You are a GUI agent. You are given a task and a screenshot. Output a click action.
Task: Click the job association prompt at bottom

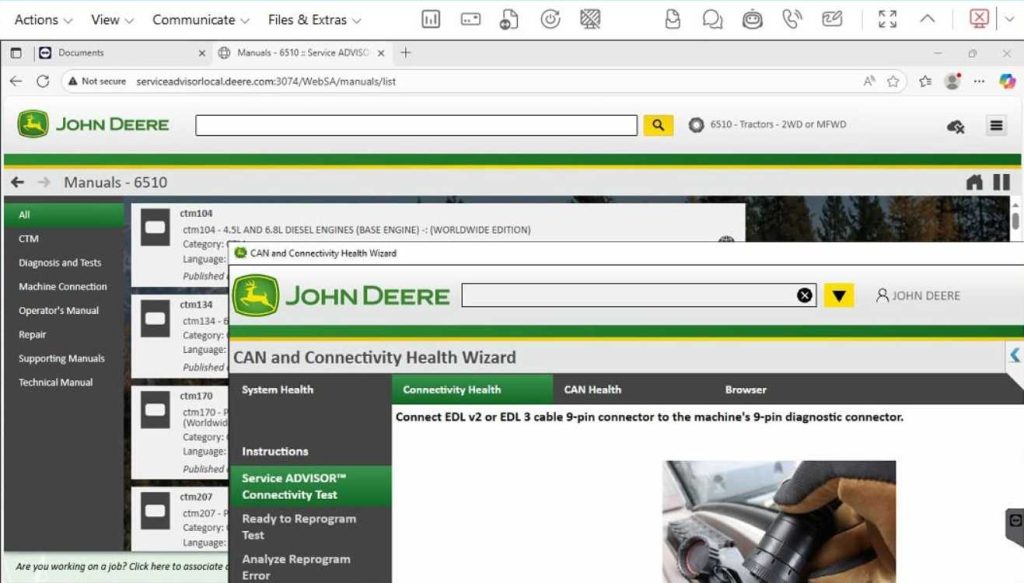119,567
